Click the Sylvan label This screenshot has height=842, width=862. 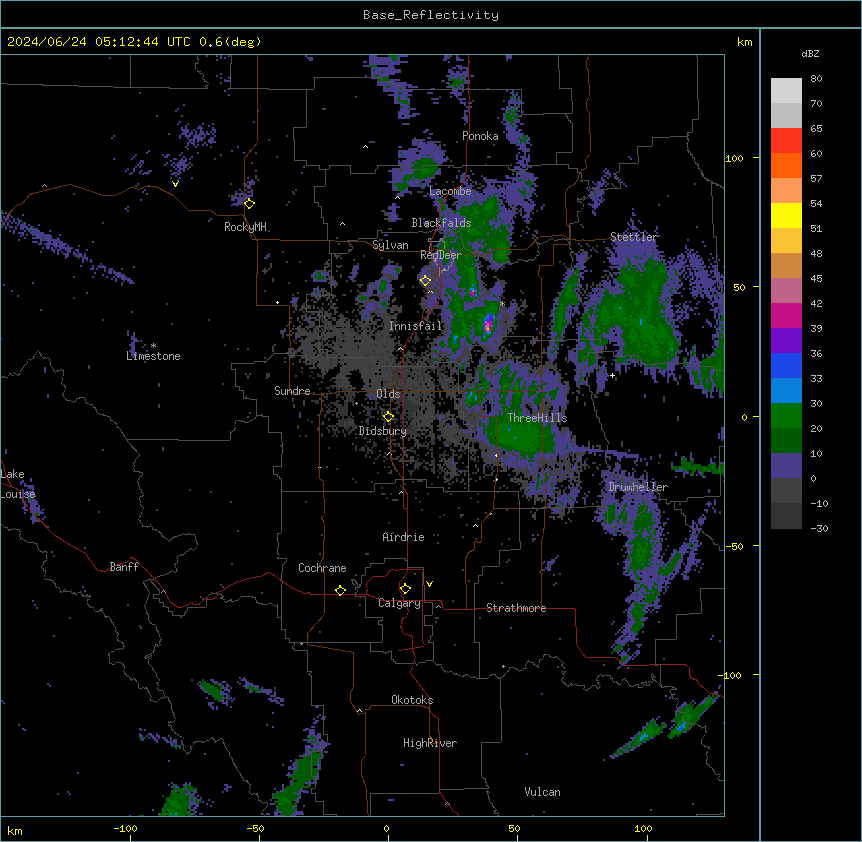(390, 245)
